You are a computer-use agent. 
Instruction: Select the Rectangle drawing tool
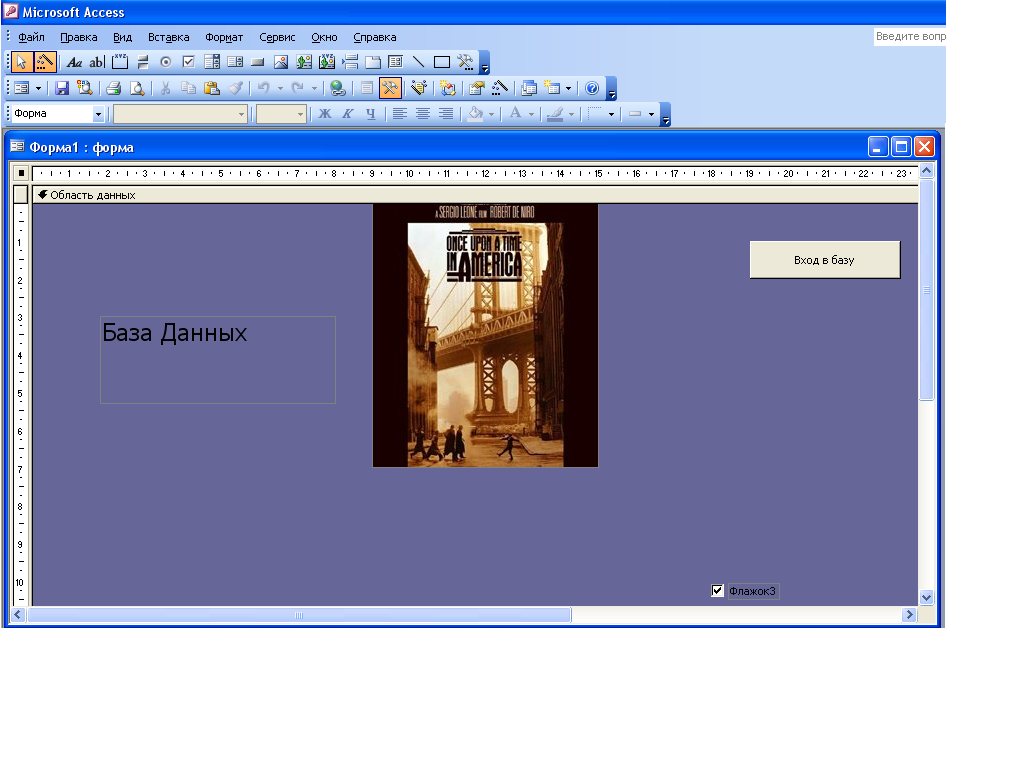442,62
